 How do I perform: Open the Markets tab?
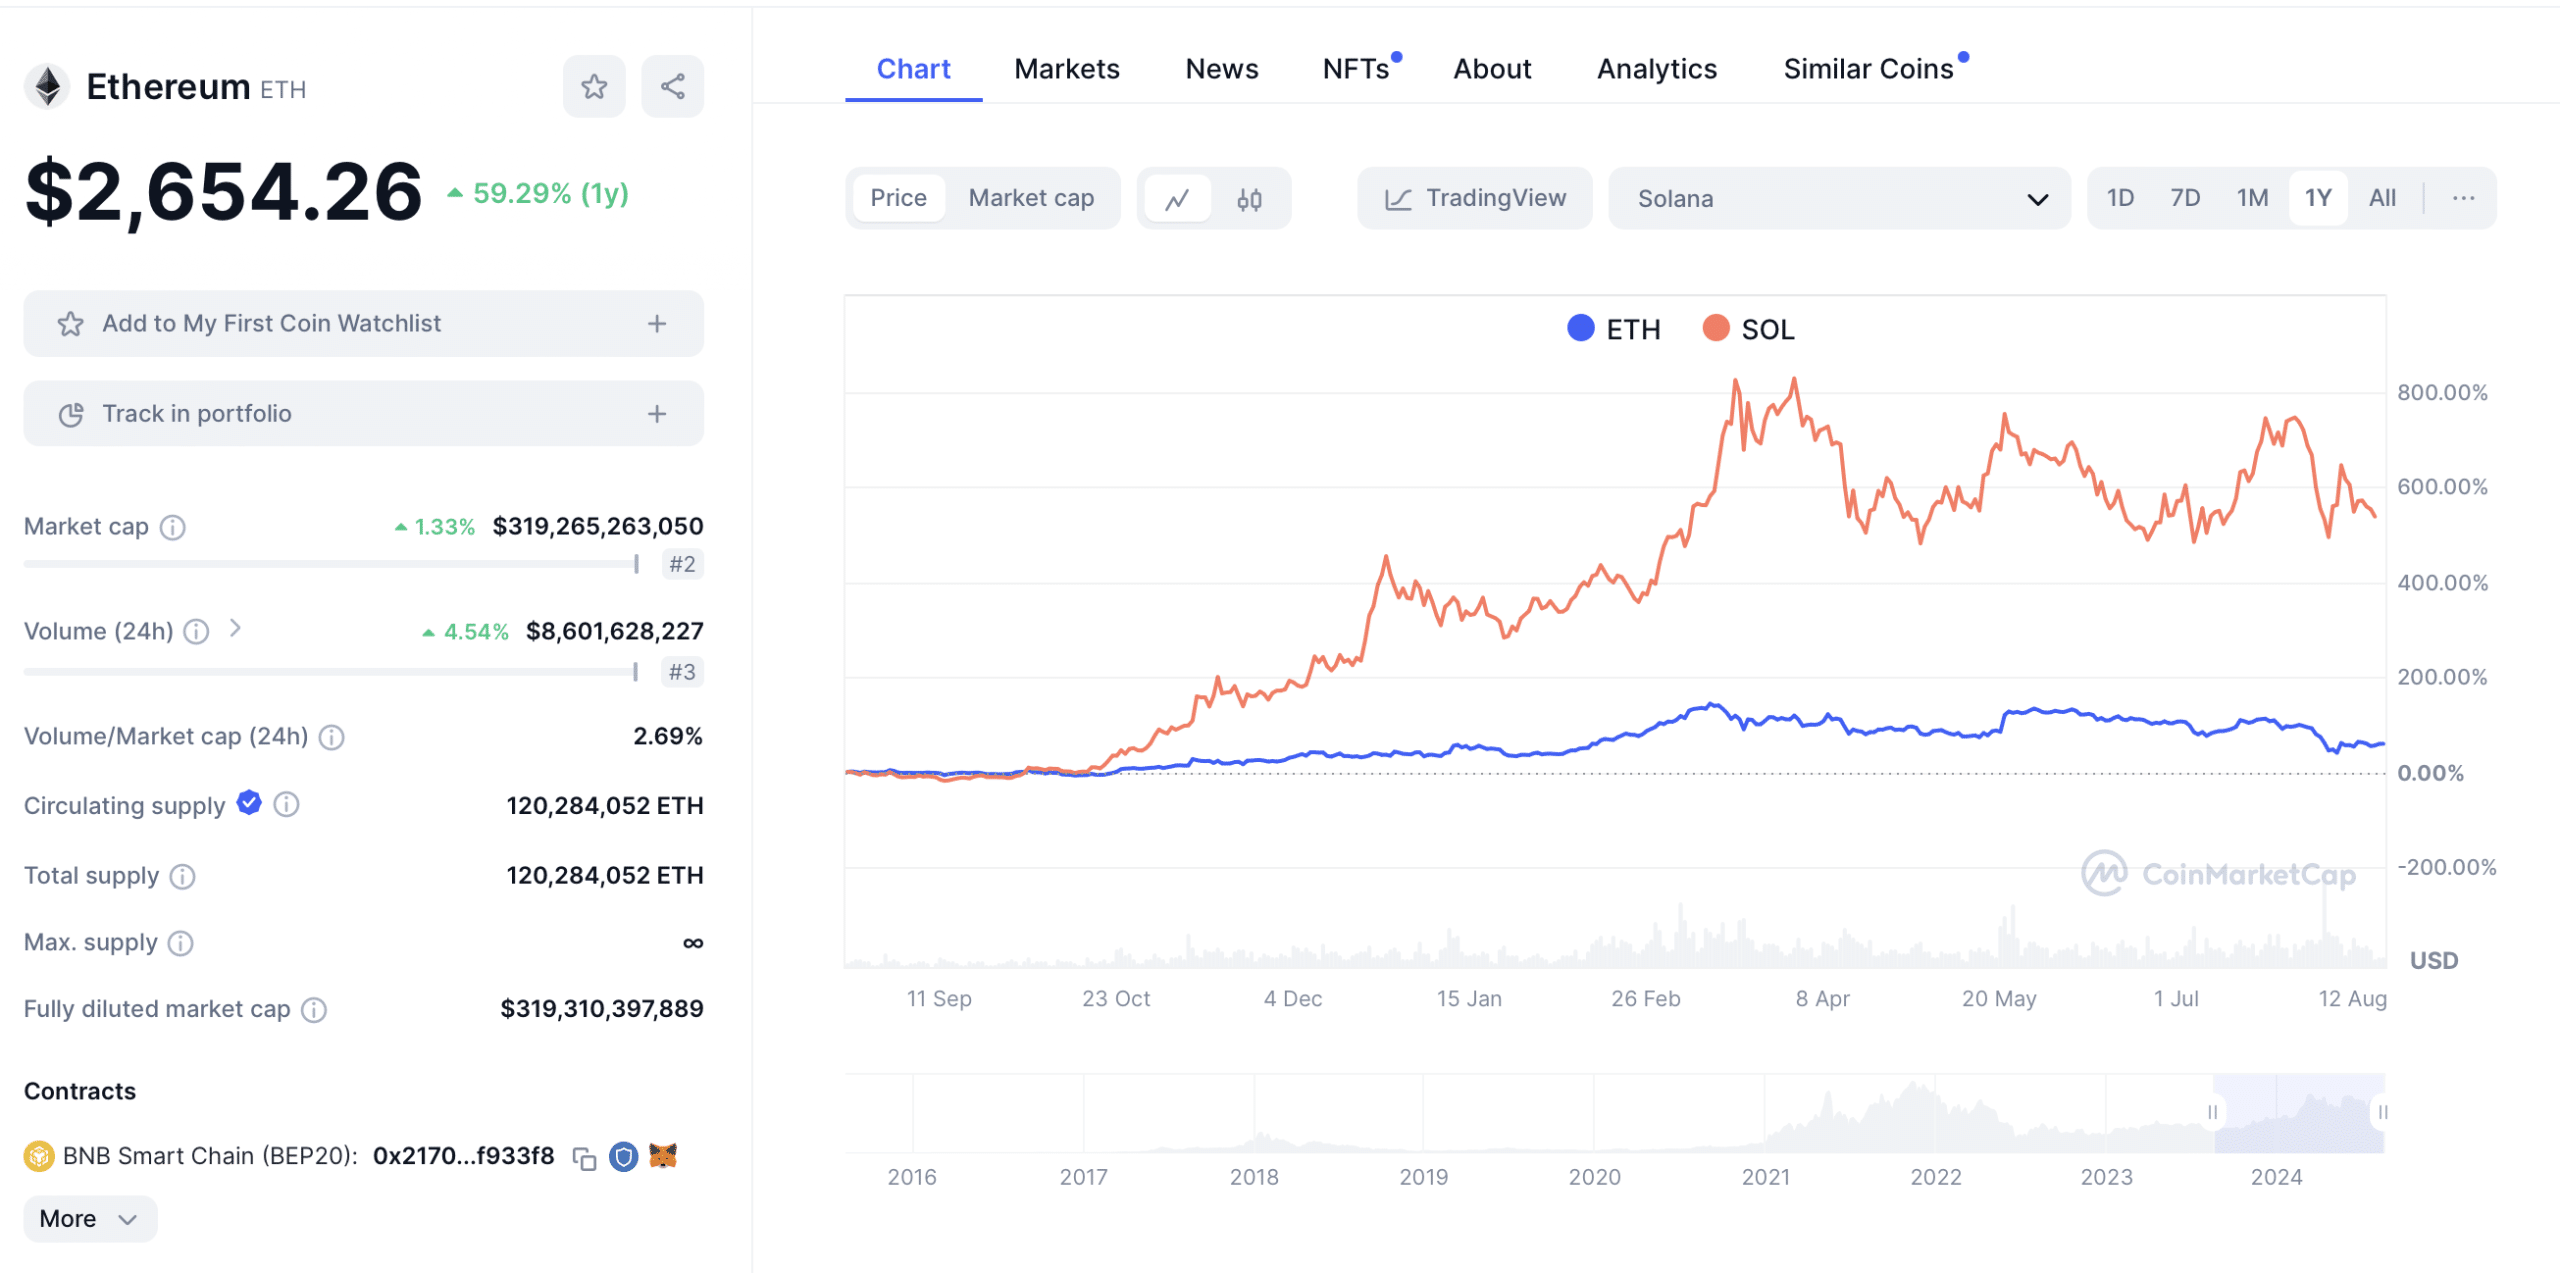point(1067,69)
